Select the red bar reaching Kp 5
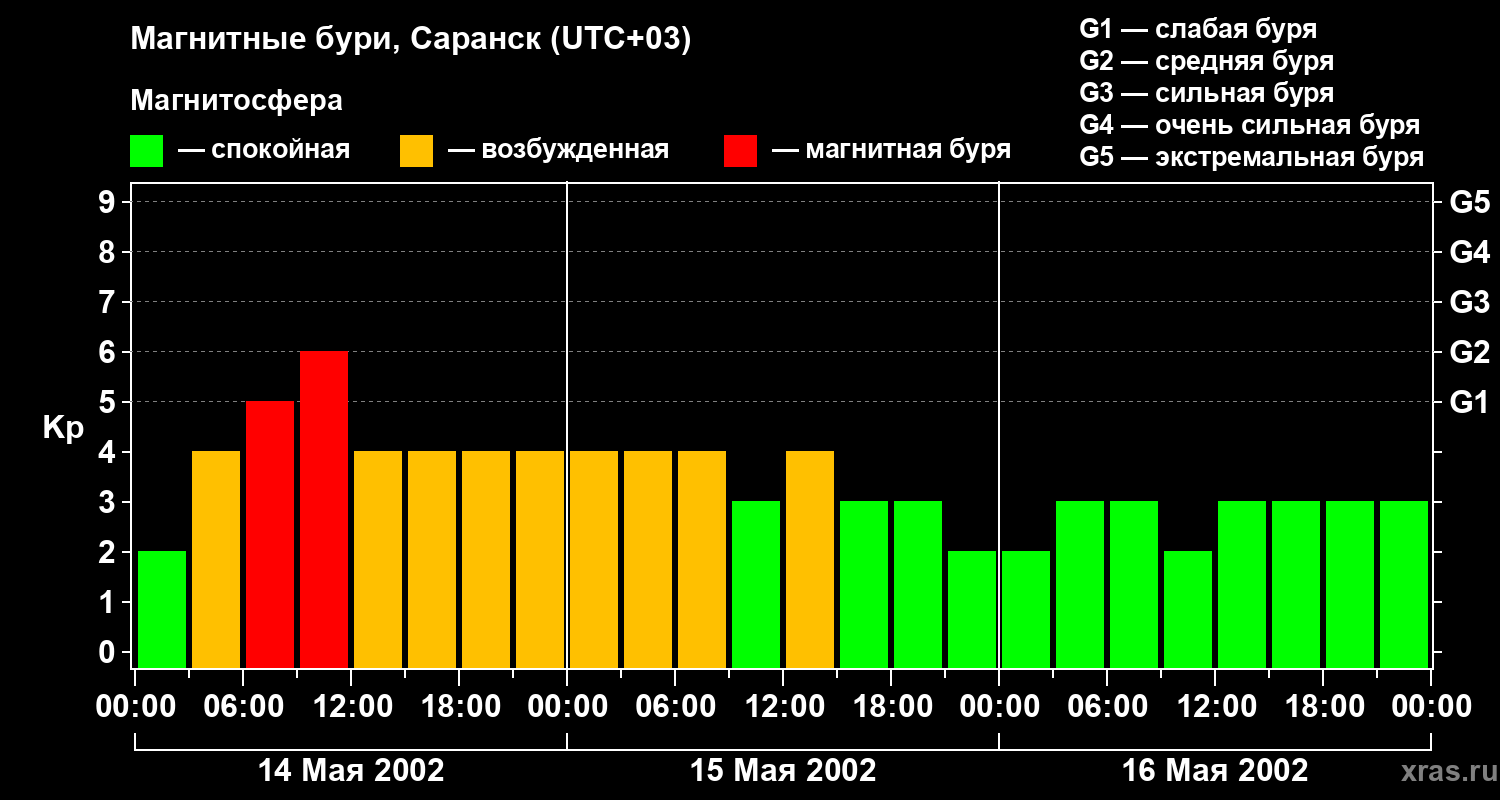This screenshot has height=800, width=1500. (x=270, y=533)
